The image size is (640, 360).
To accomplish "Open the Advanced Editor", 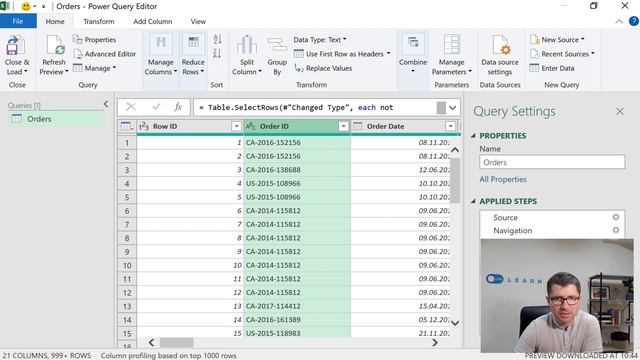I will (104, 54).
